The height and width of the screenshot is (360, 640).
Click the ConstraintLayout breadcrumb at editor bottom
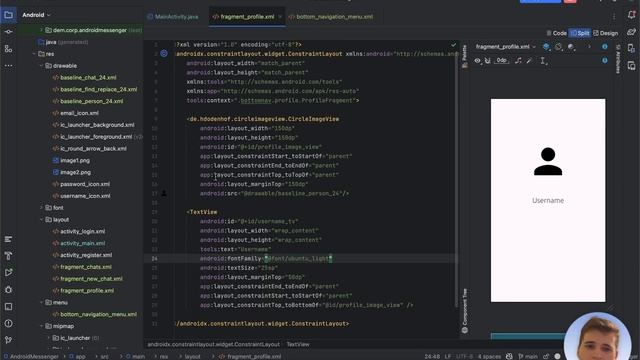click(x=213, y=344)
